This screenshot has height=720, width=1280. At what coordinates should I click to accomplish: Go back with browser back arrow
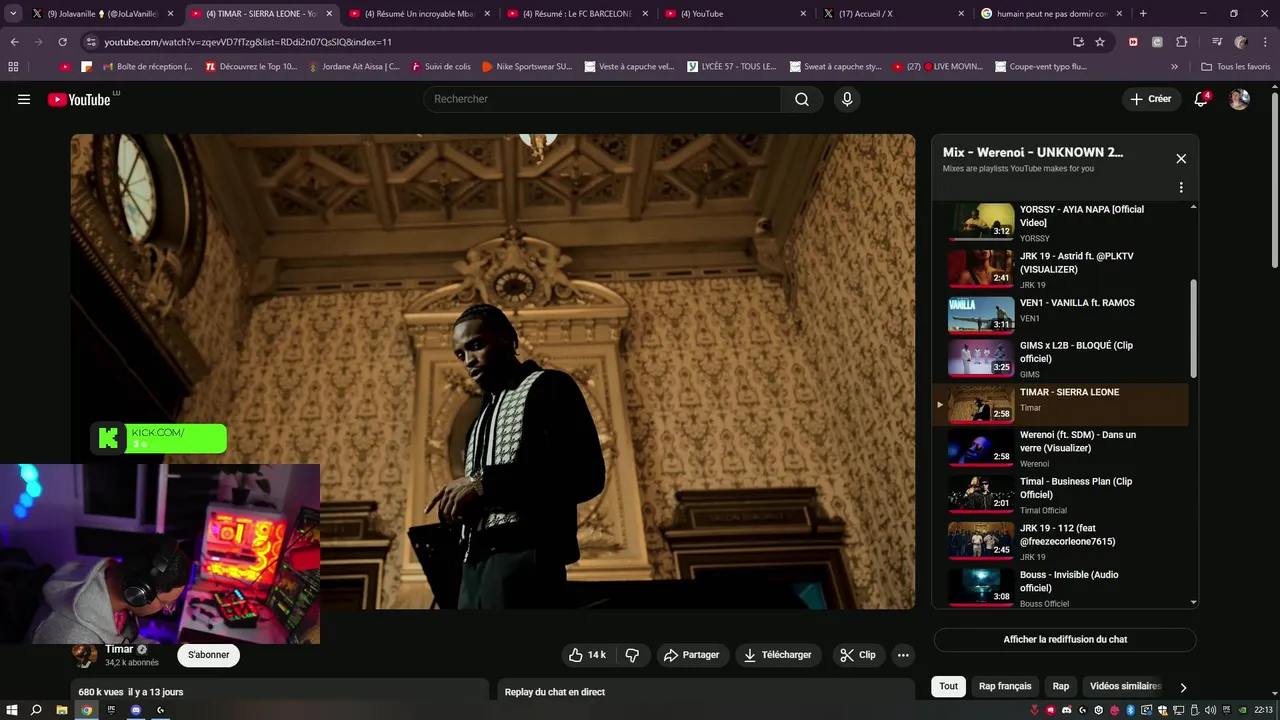tap(14, 42)
